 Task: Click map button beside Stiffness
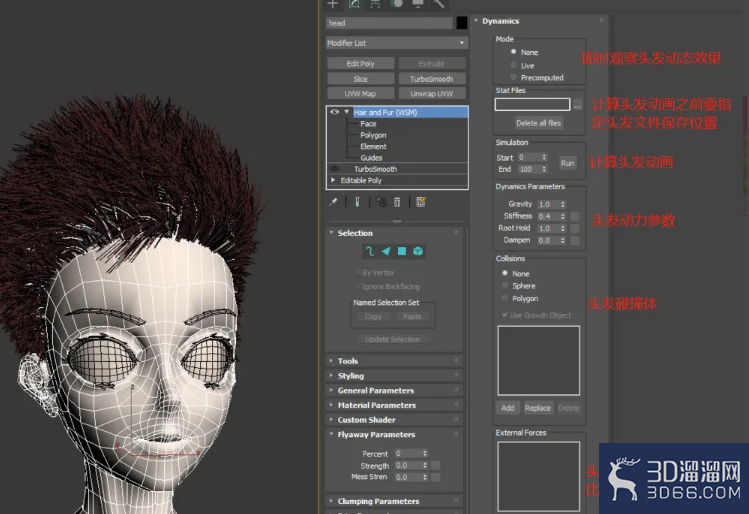pyautogui.click(x=575, y=216)
